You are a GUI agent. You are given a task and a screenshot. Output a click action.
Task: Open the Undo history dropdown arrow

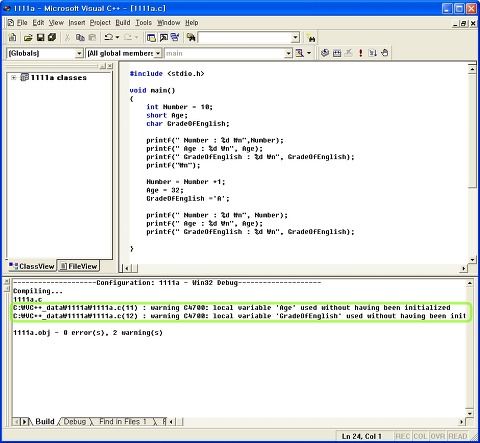coord(117,38)
